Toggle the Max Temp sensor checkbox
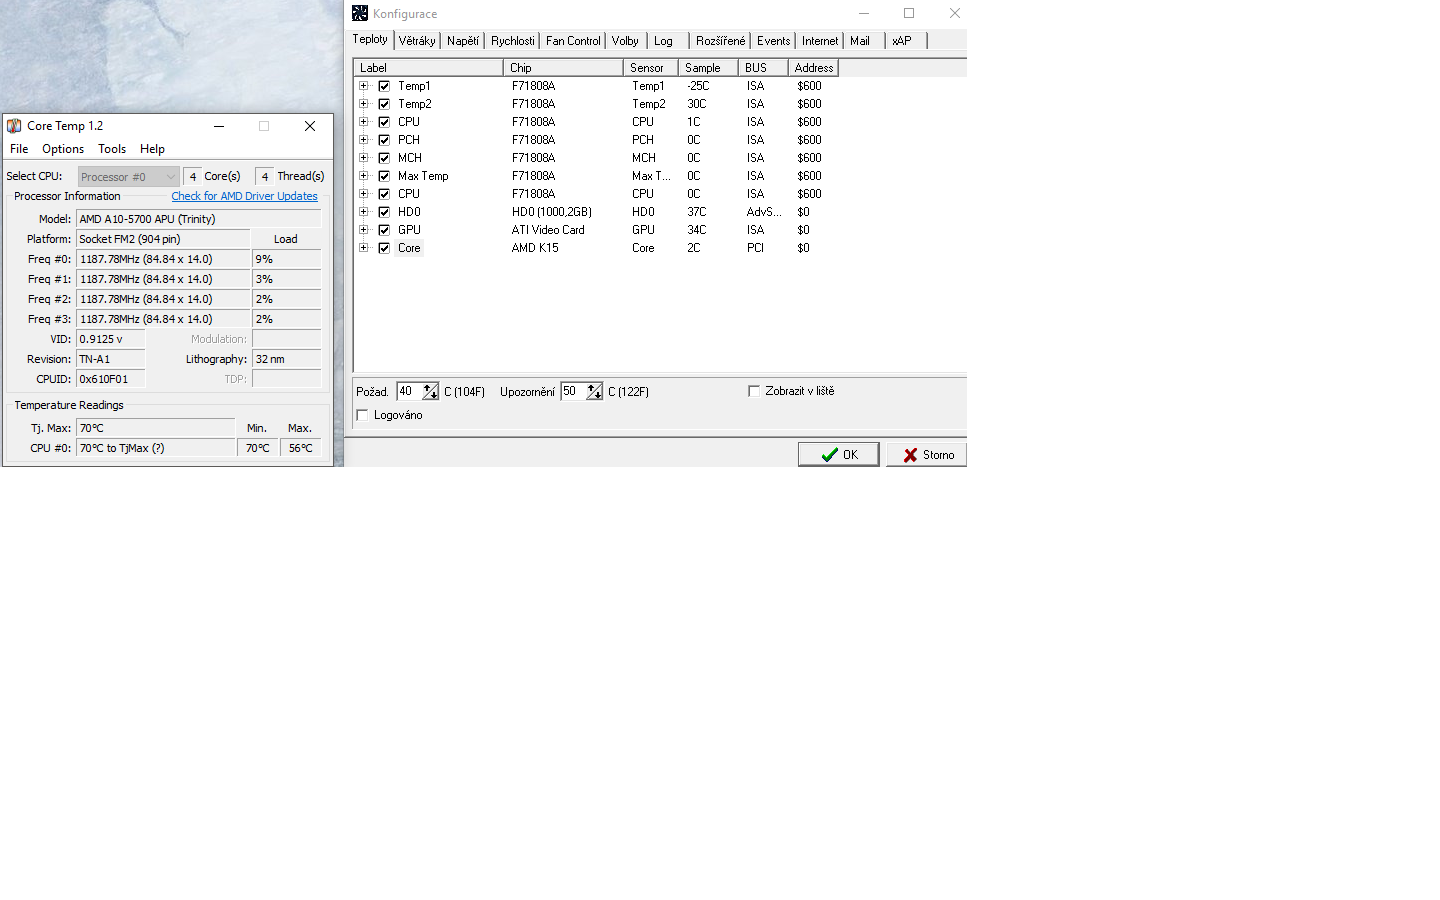The height and width of the screenshot is (900, 1440). tap(384, 176)
